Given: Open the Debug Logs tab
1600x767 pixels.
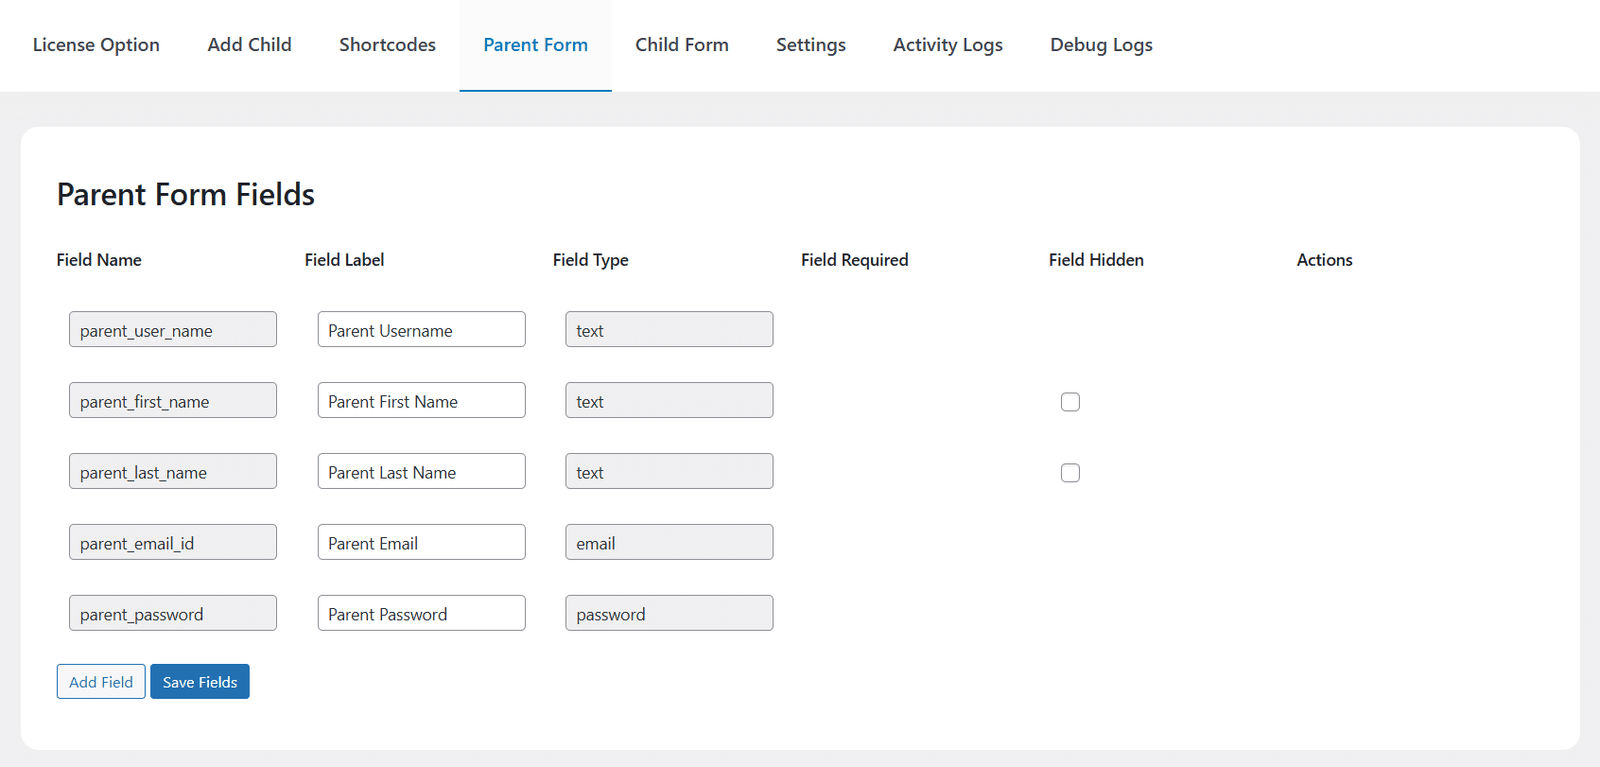Looking at the screenshot, I should pyautogui.click(x=1101, y=45).
